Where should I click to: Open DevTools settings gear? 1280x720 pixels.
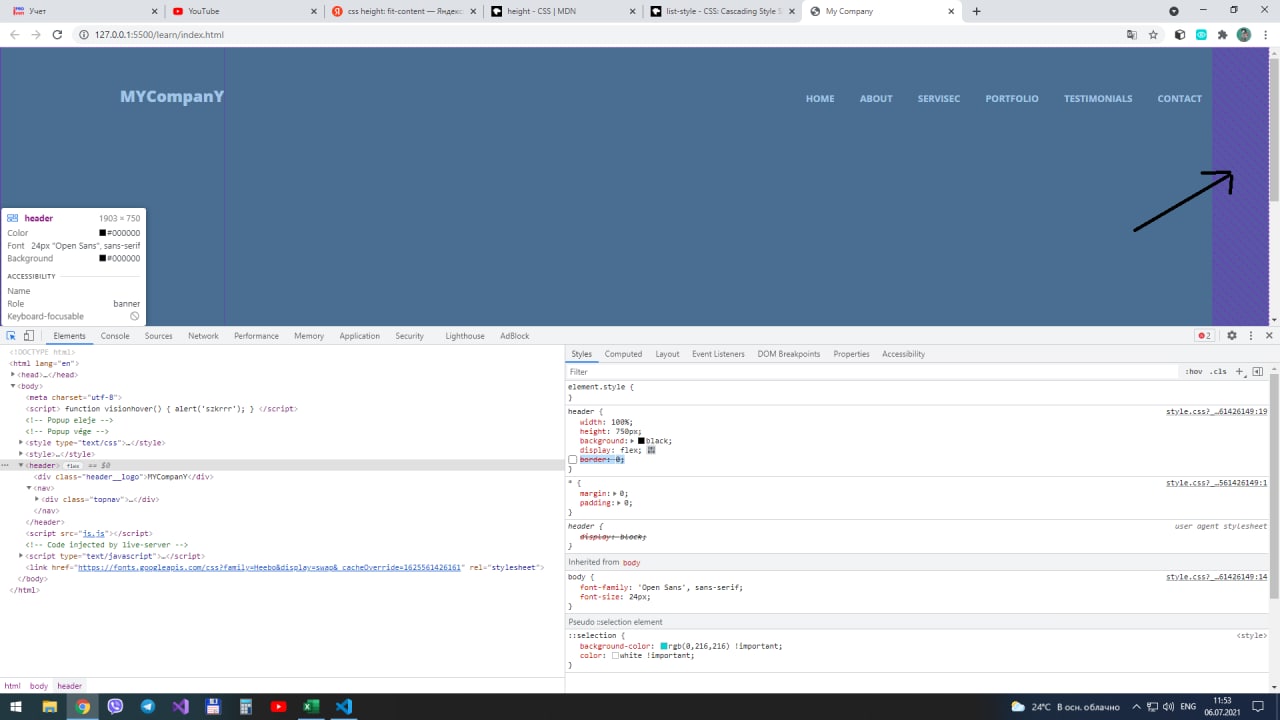pos(1232,336)
